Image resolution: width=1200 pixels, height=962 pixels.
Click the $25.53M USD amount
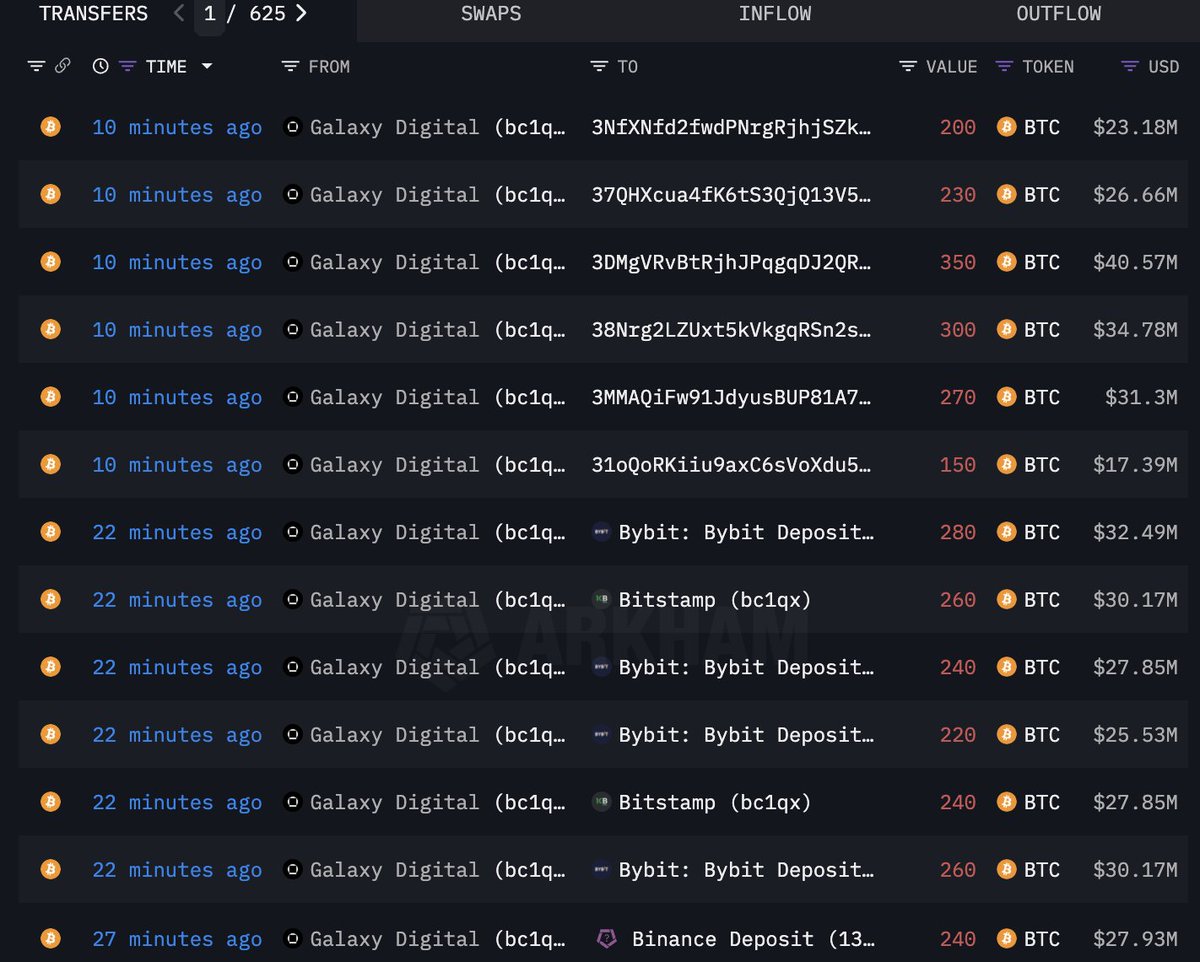[1135, 734]
